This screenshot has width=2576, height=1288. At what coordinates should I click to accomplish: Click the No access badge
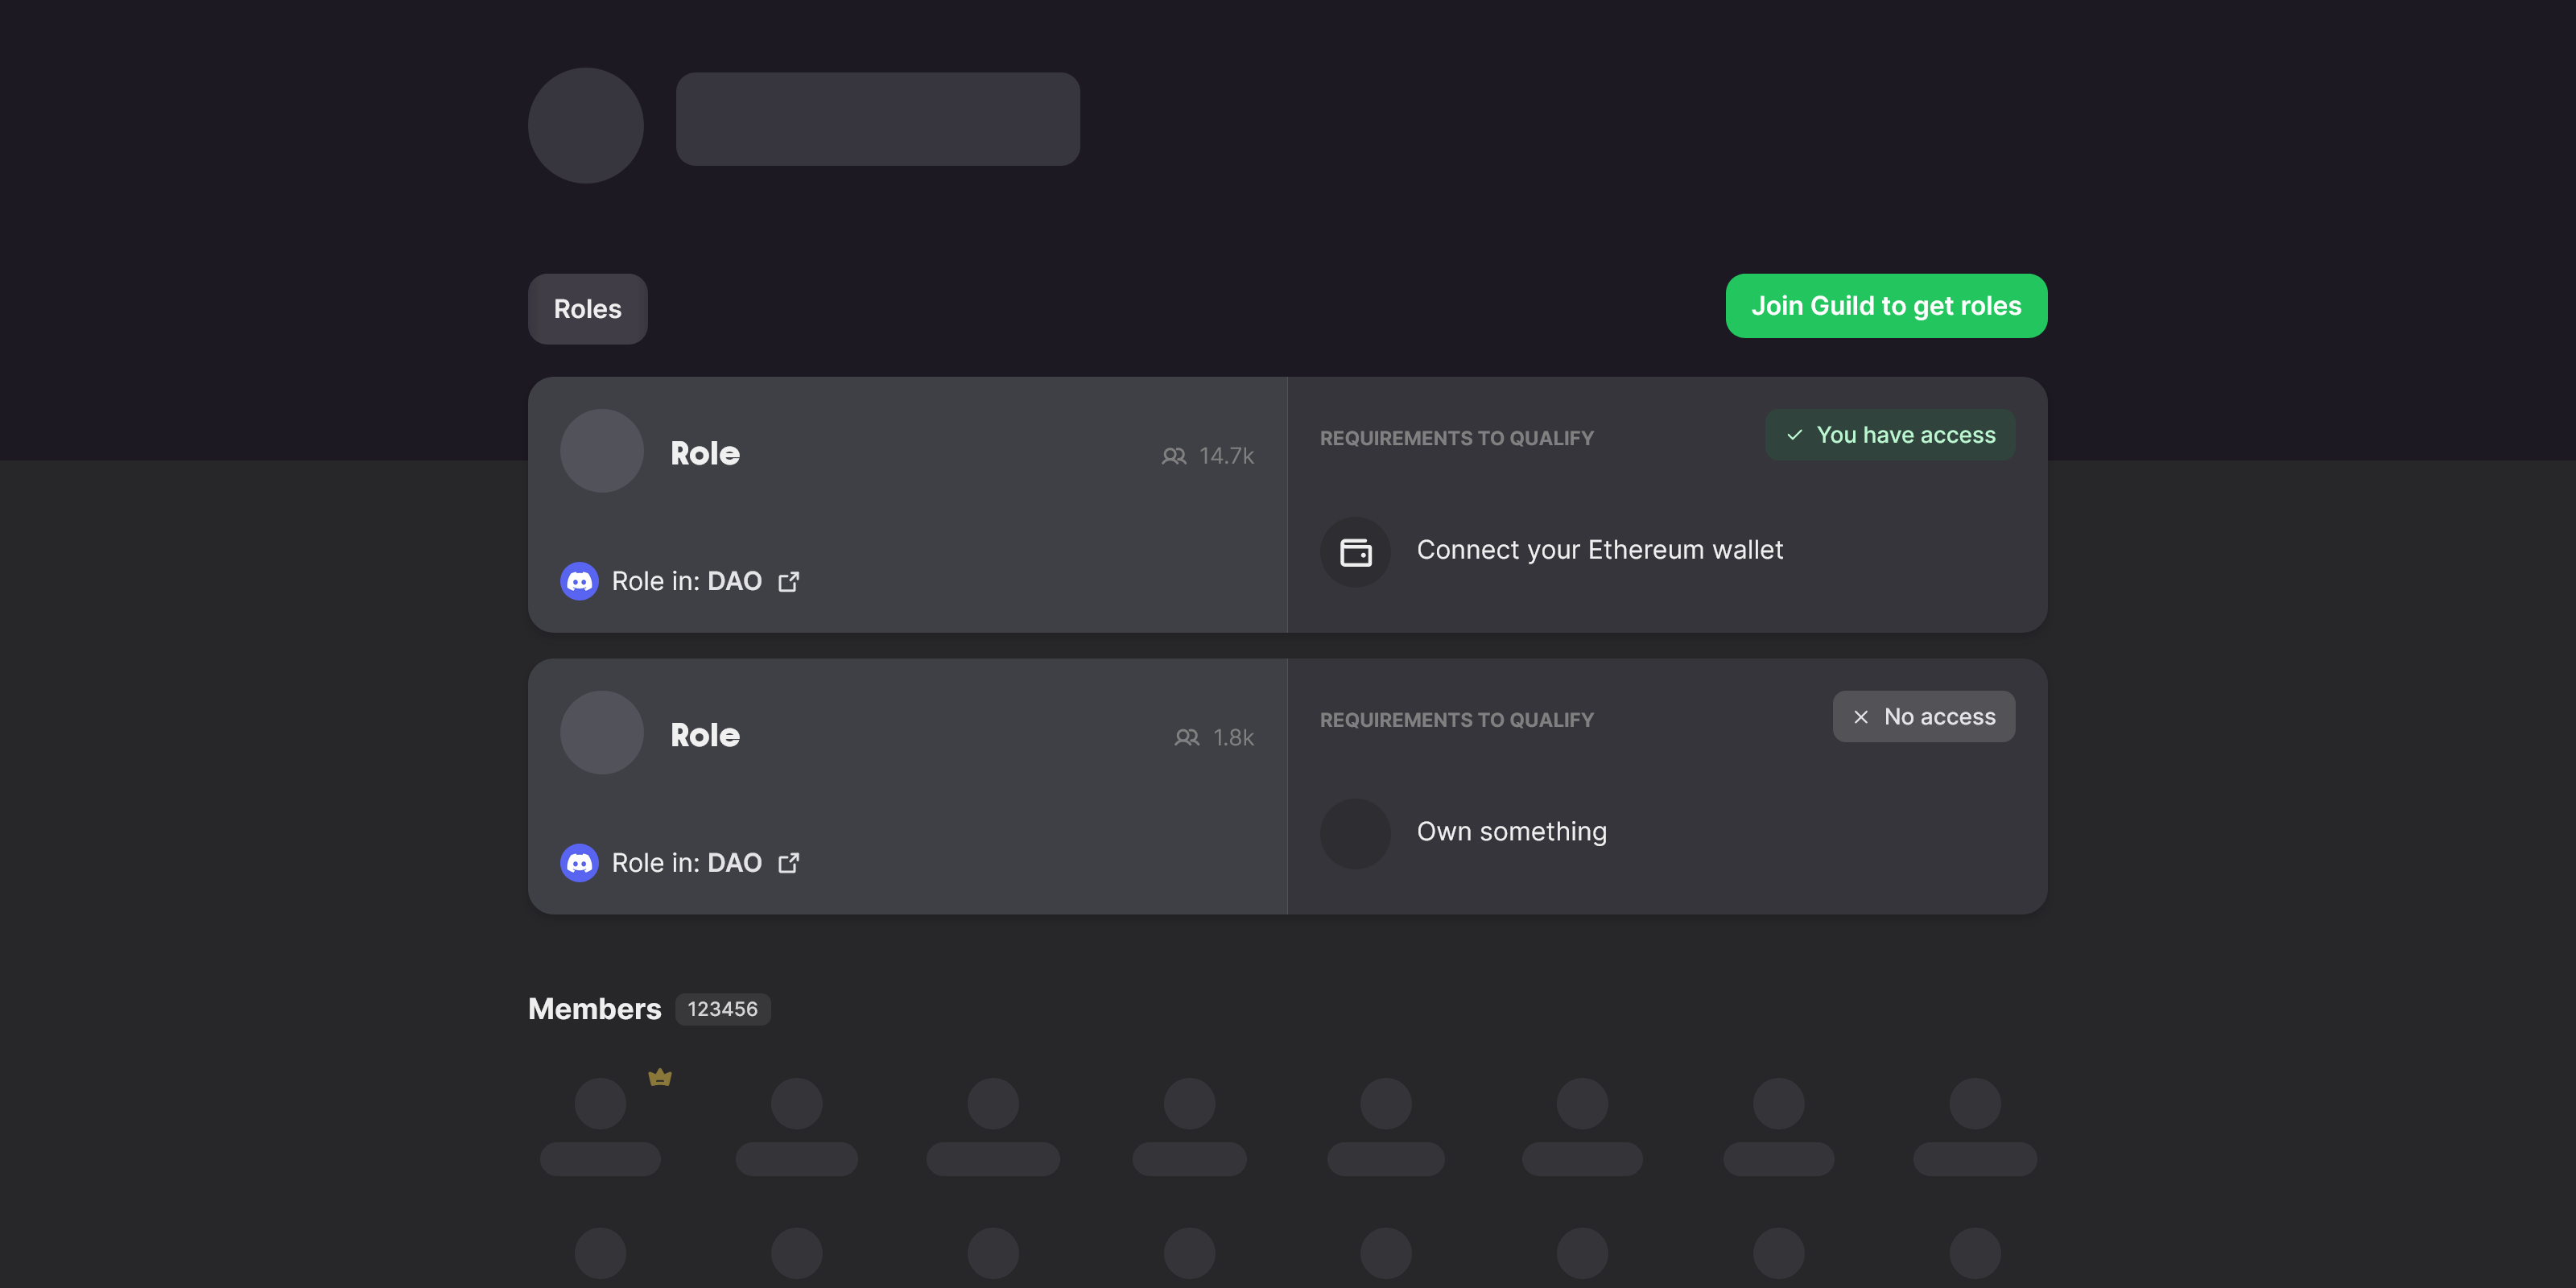pyautogui.click(x=1923, y=717)
